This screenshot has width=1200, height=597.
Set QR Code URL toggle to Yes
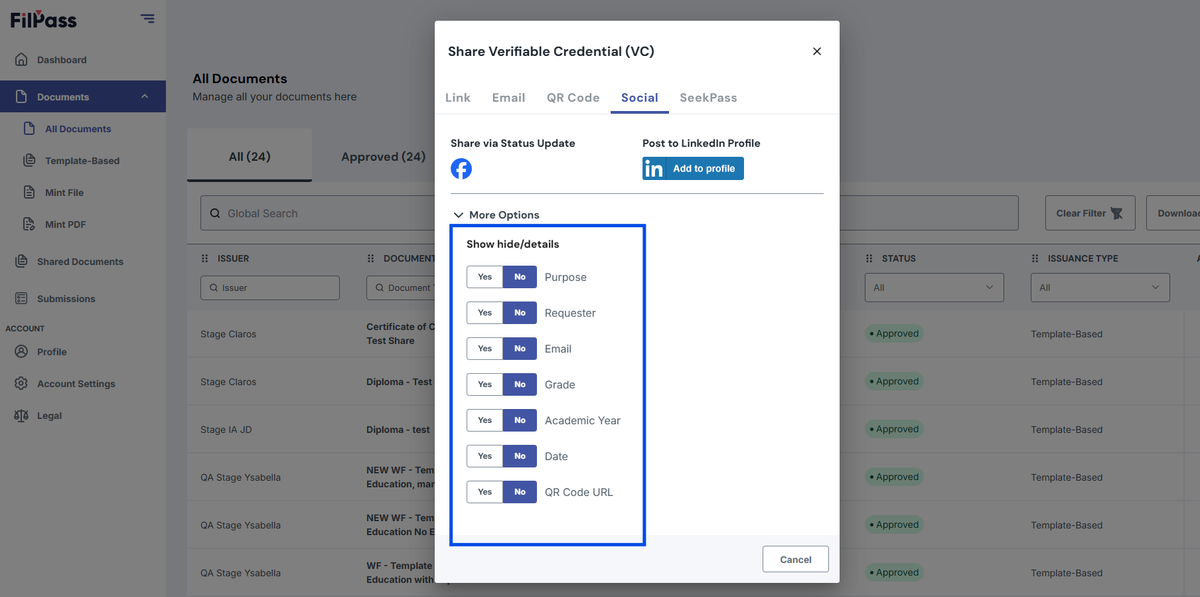[485, 492]
